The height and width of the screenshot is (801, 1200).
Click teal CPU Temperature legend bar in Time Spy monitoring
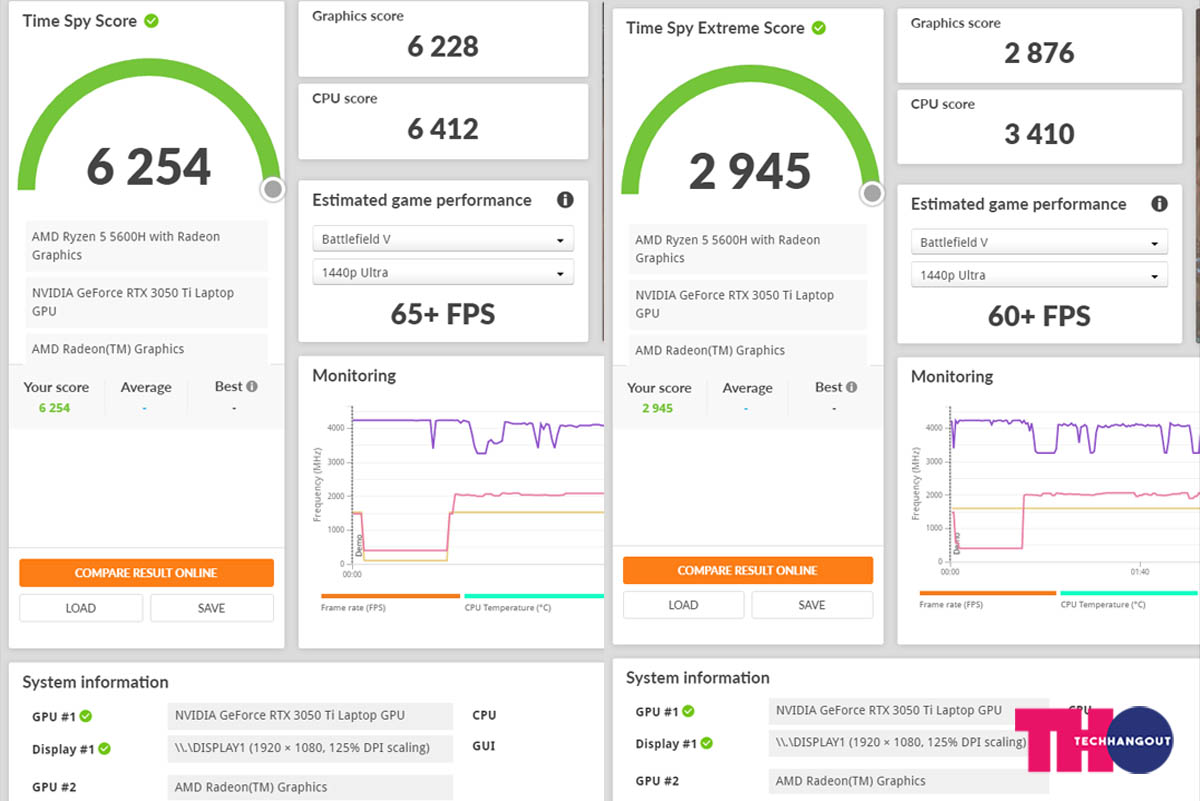click(533, 596)
